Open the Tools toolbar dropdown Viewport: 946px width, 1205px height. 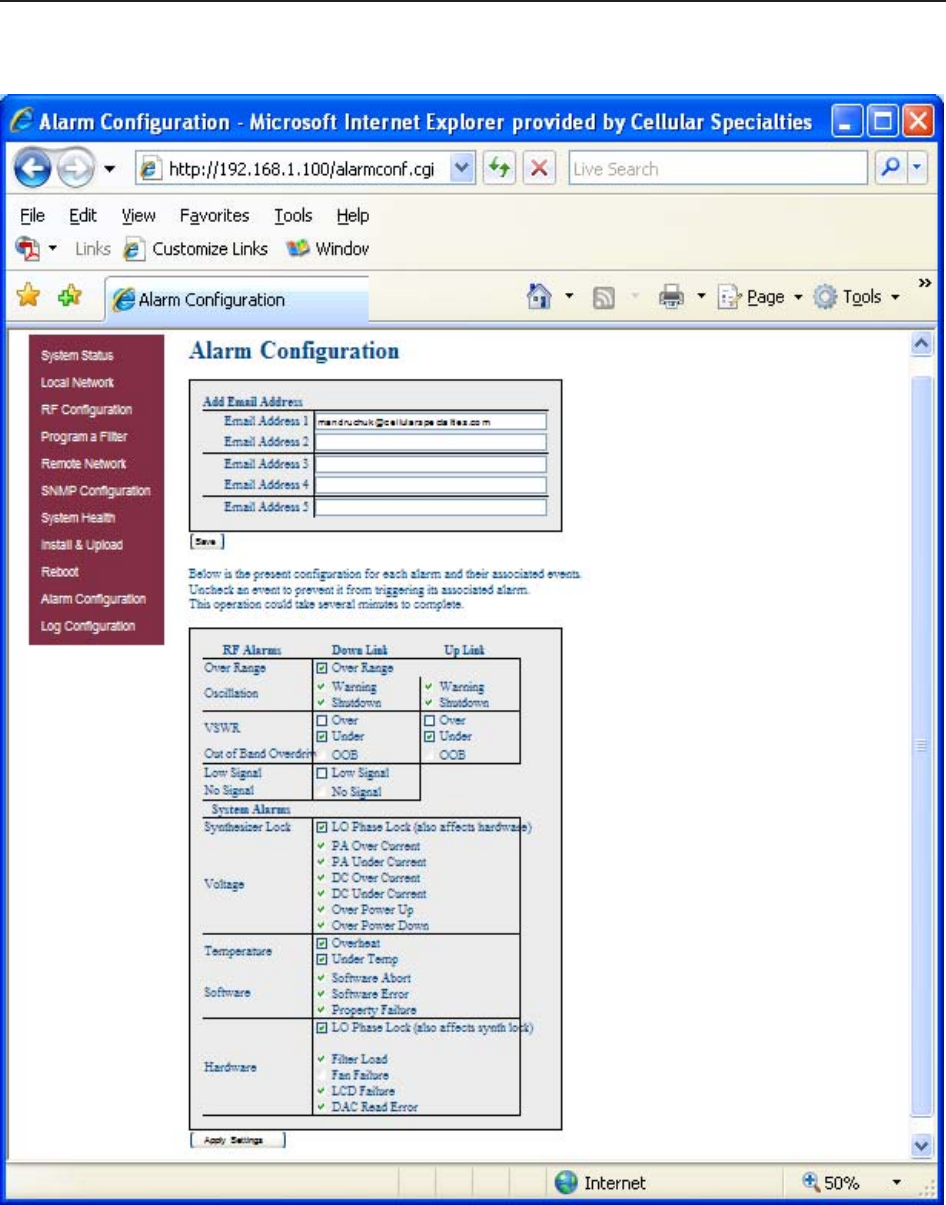click(x=857, y=297)
